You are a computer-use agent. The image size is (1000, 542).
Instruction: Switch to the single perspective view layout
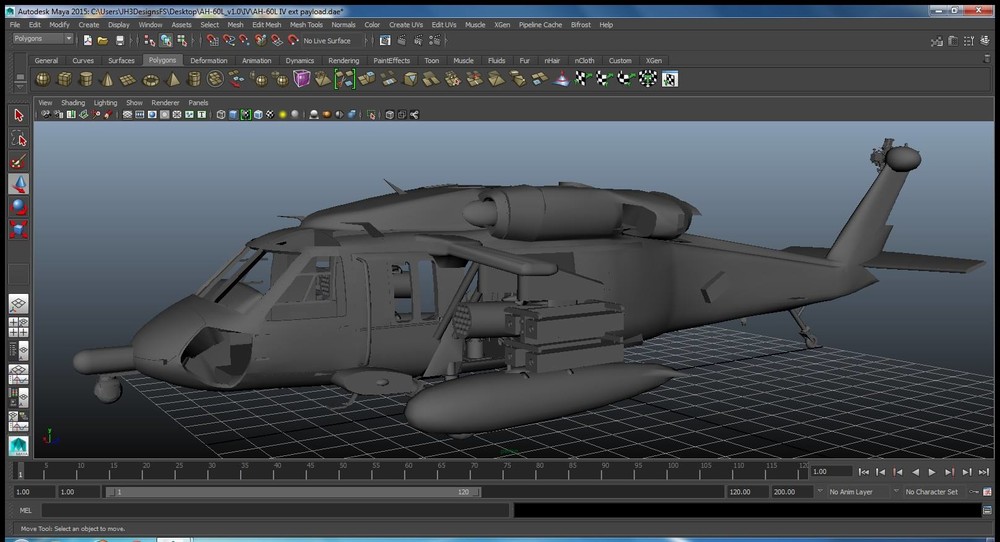(18, 304)
